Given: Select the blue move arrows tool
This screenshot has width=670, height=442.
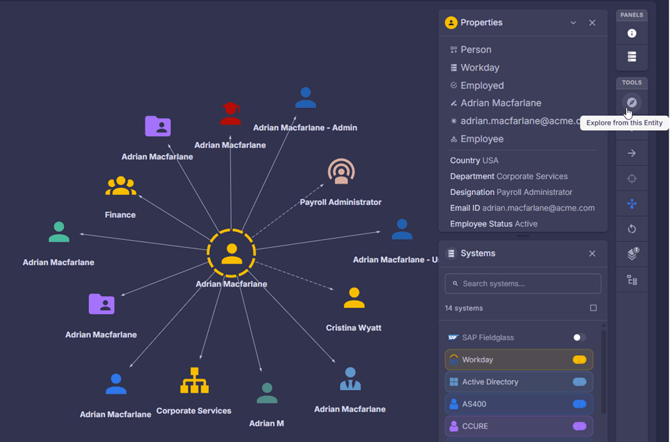Looking at the screenshot, I should [631, 204].
